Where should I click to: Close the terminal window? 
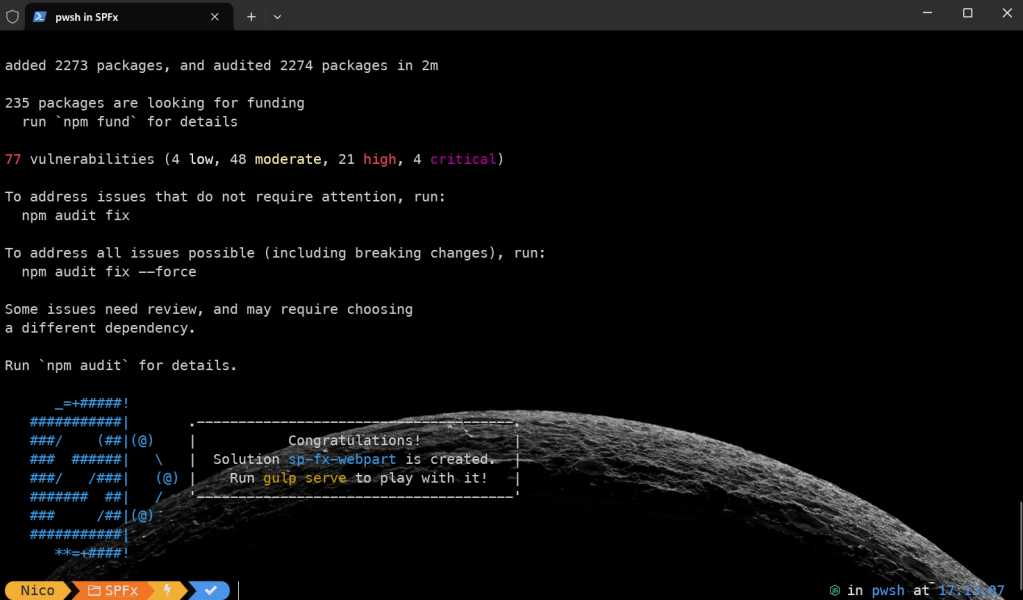point(1003,13)
